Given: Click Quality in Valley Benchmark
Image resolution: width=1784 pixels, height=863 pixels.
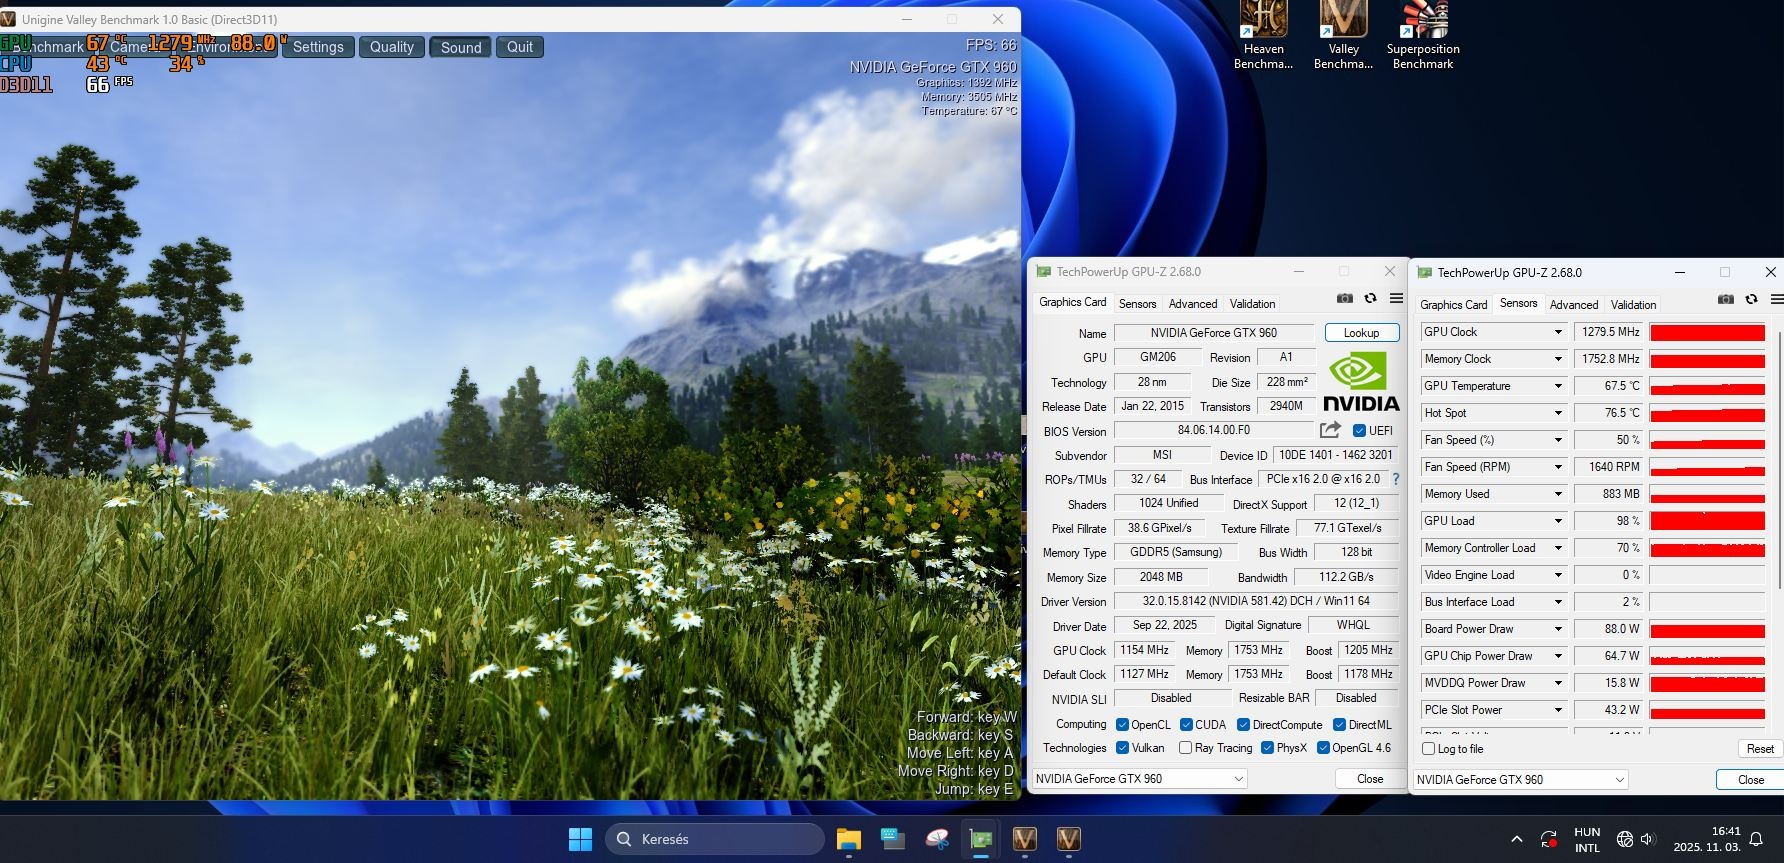Looking at the screenshot, I should (x=391, y=47).
